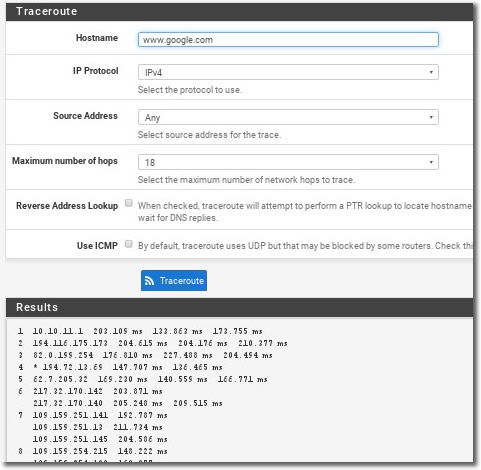Click the RSS icon on Traceroute button
Screen dimensions: 481x470
click(x=149, y=281)
